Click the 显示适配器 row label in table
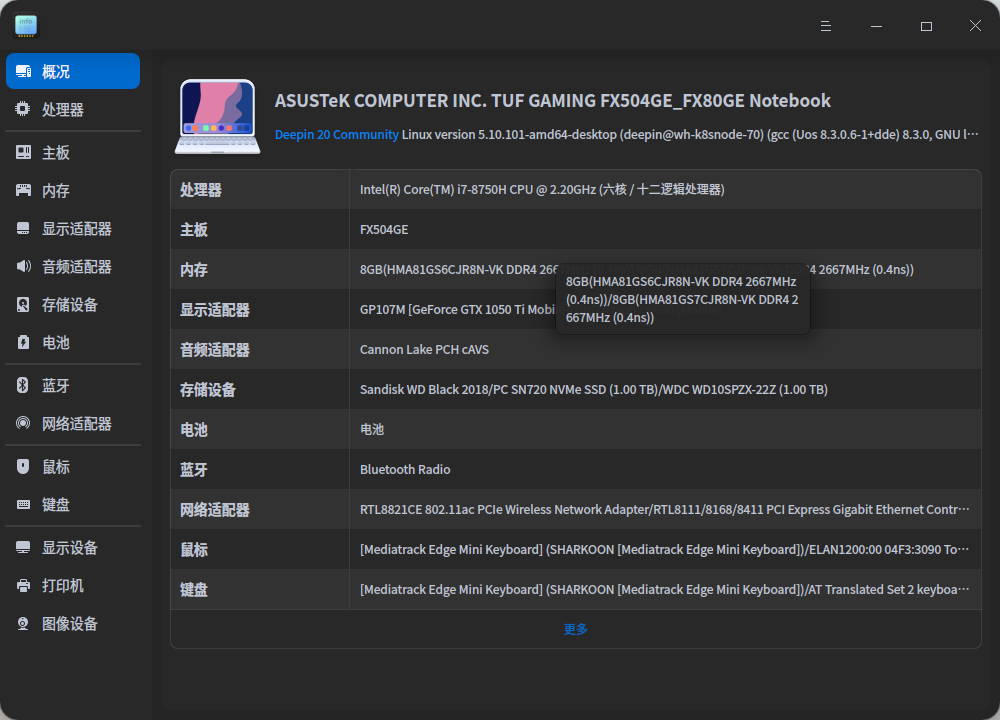This screenshot has height=720, width=1000. pyautogui.click(x=215, y=310)
